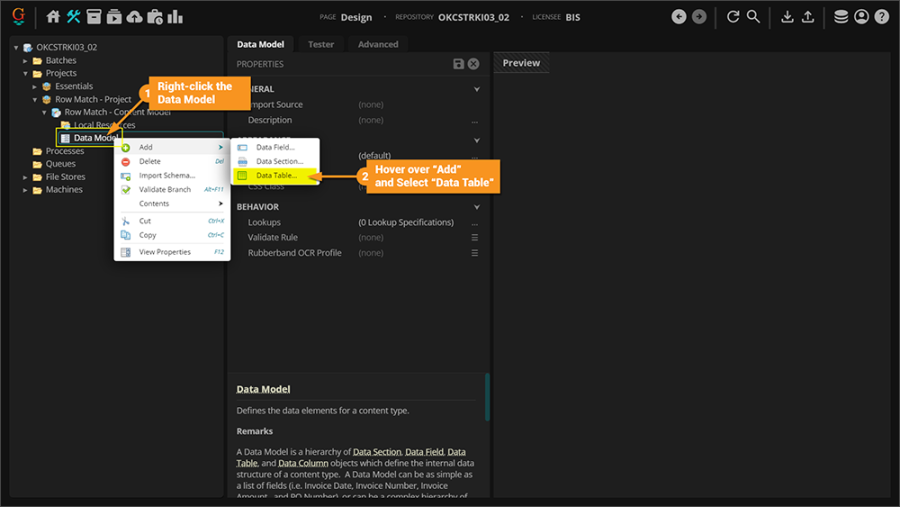Collapse the Row Match - Project node
The width and height of the screenshot is (900, 507).
tap(34, 99)
